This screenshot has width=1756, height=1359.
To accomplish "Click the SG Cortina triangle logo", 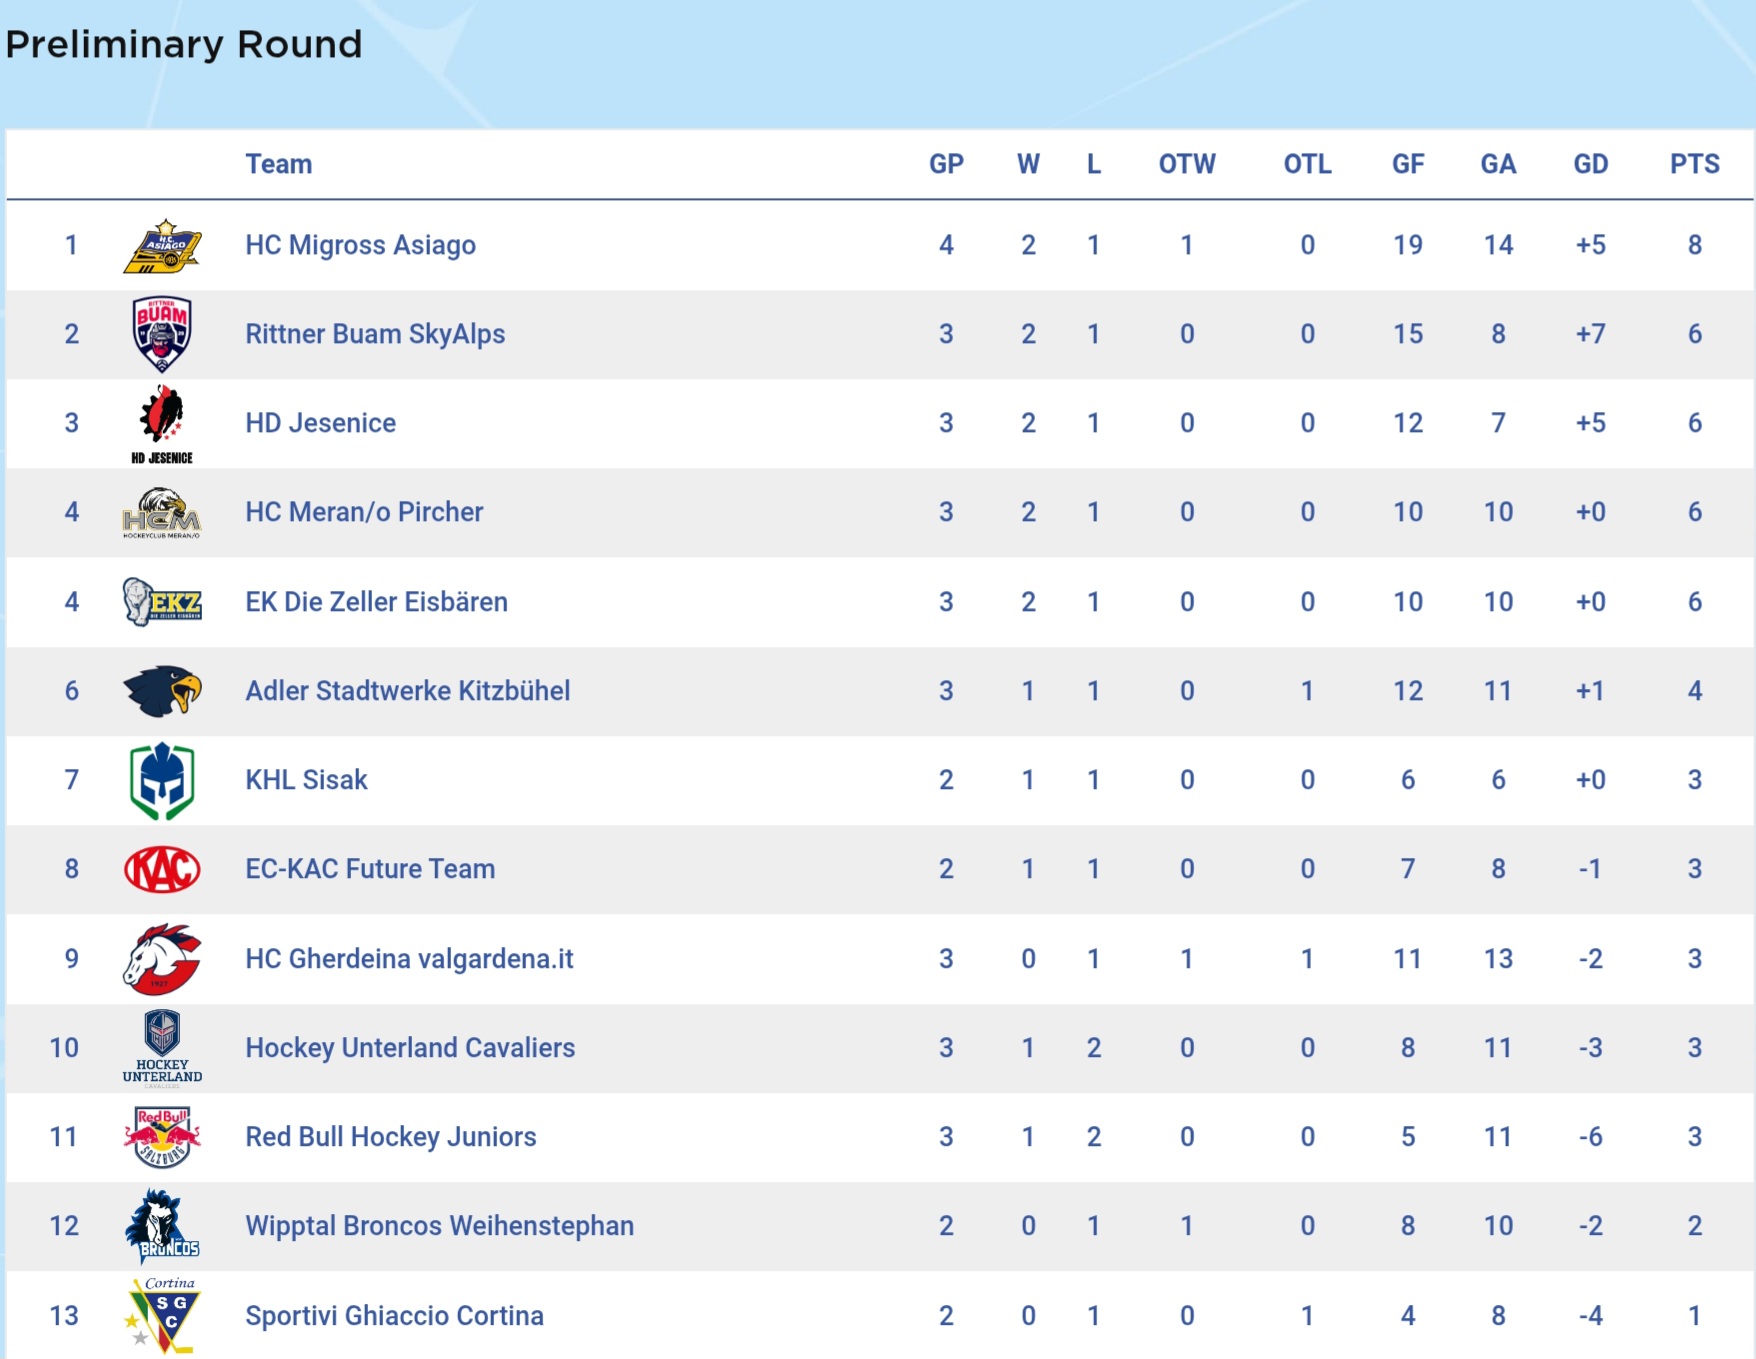I will pos(162,1315).
